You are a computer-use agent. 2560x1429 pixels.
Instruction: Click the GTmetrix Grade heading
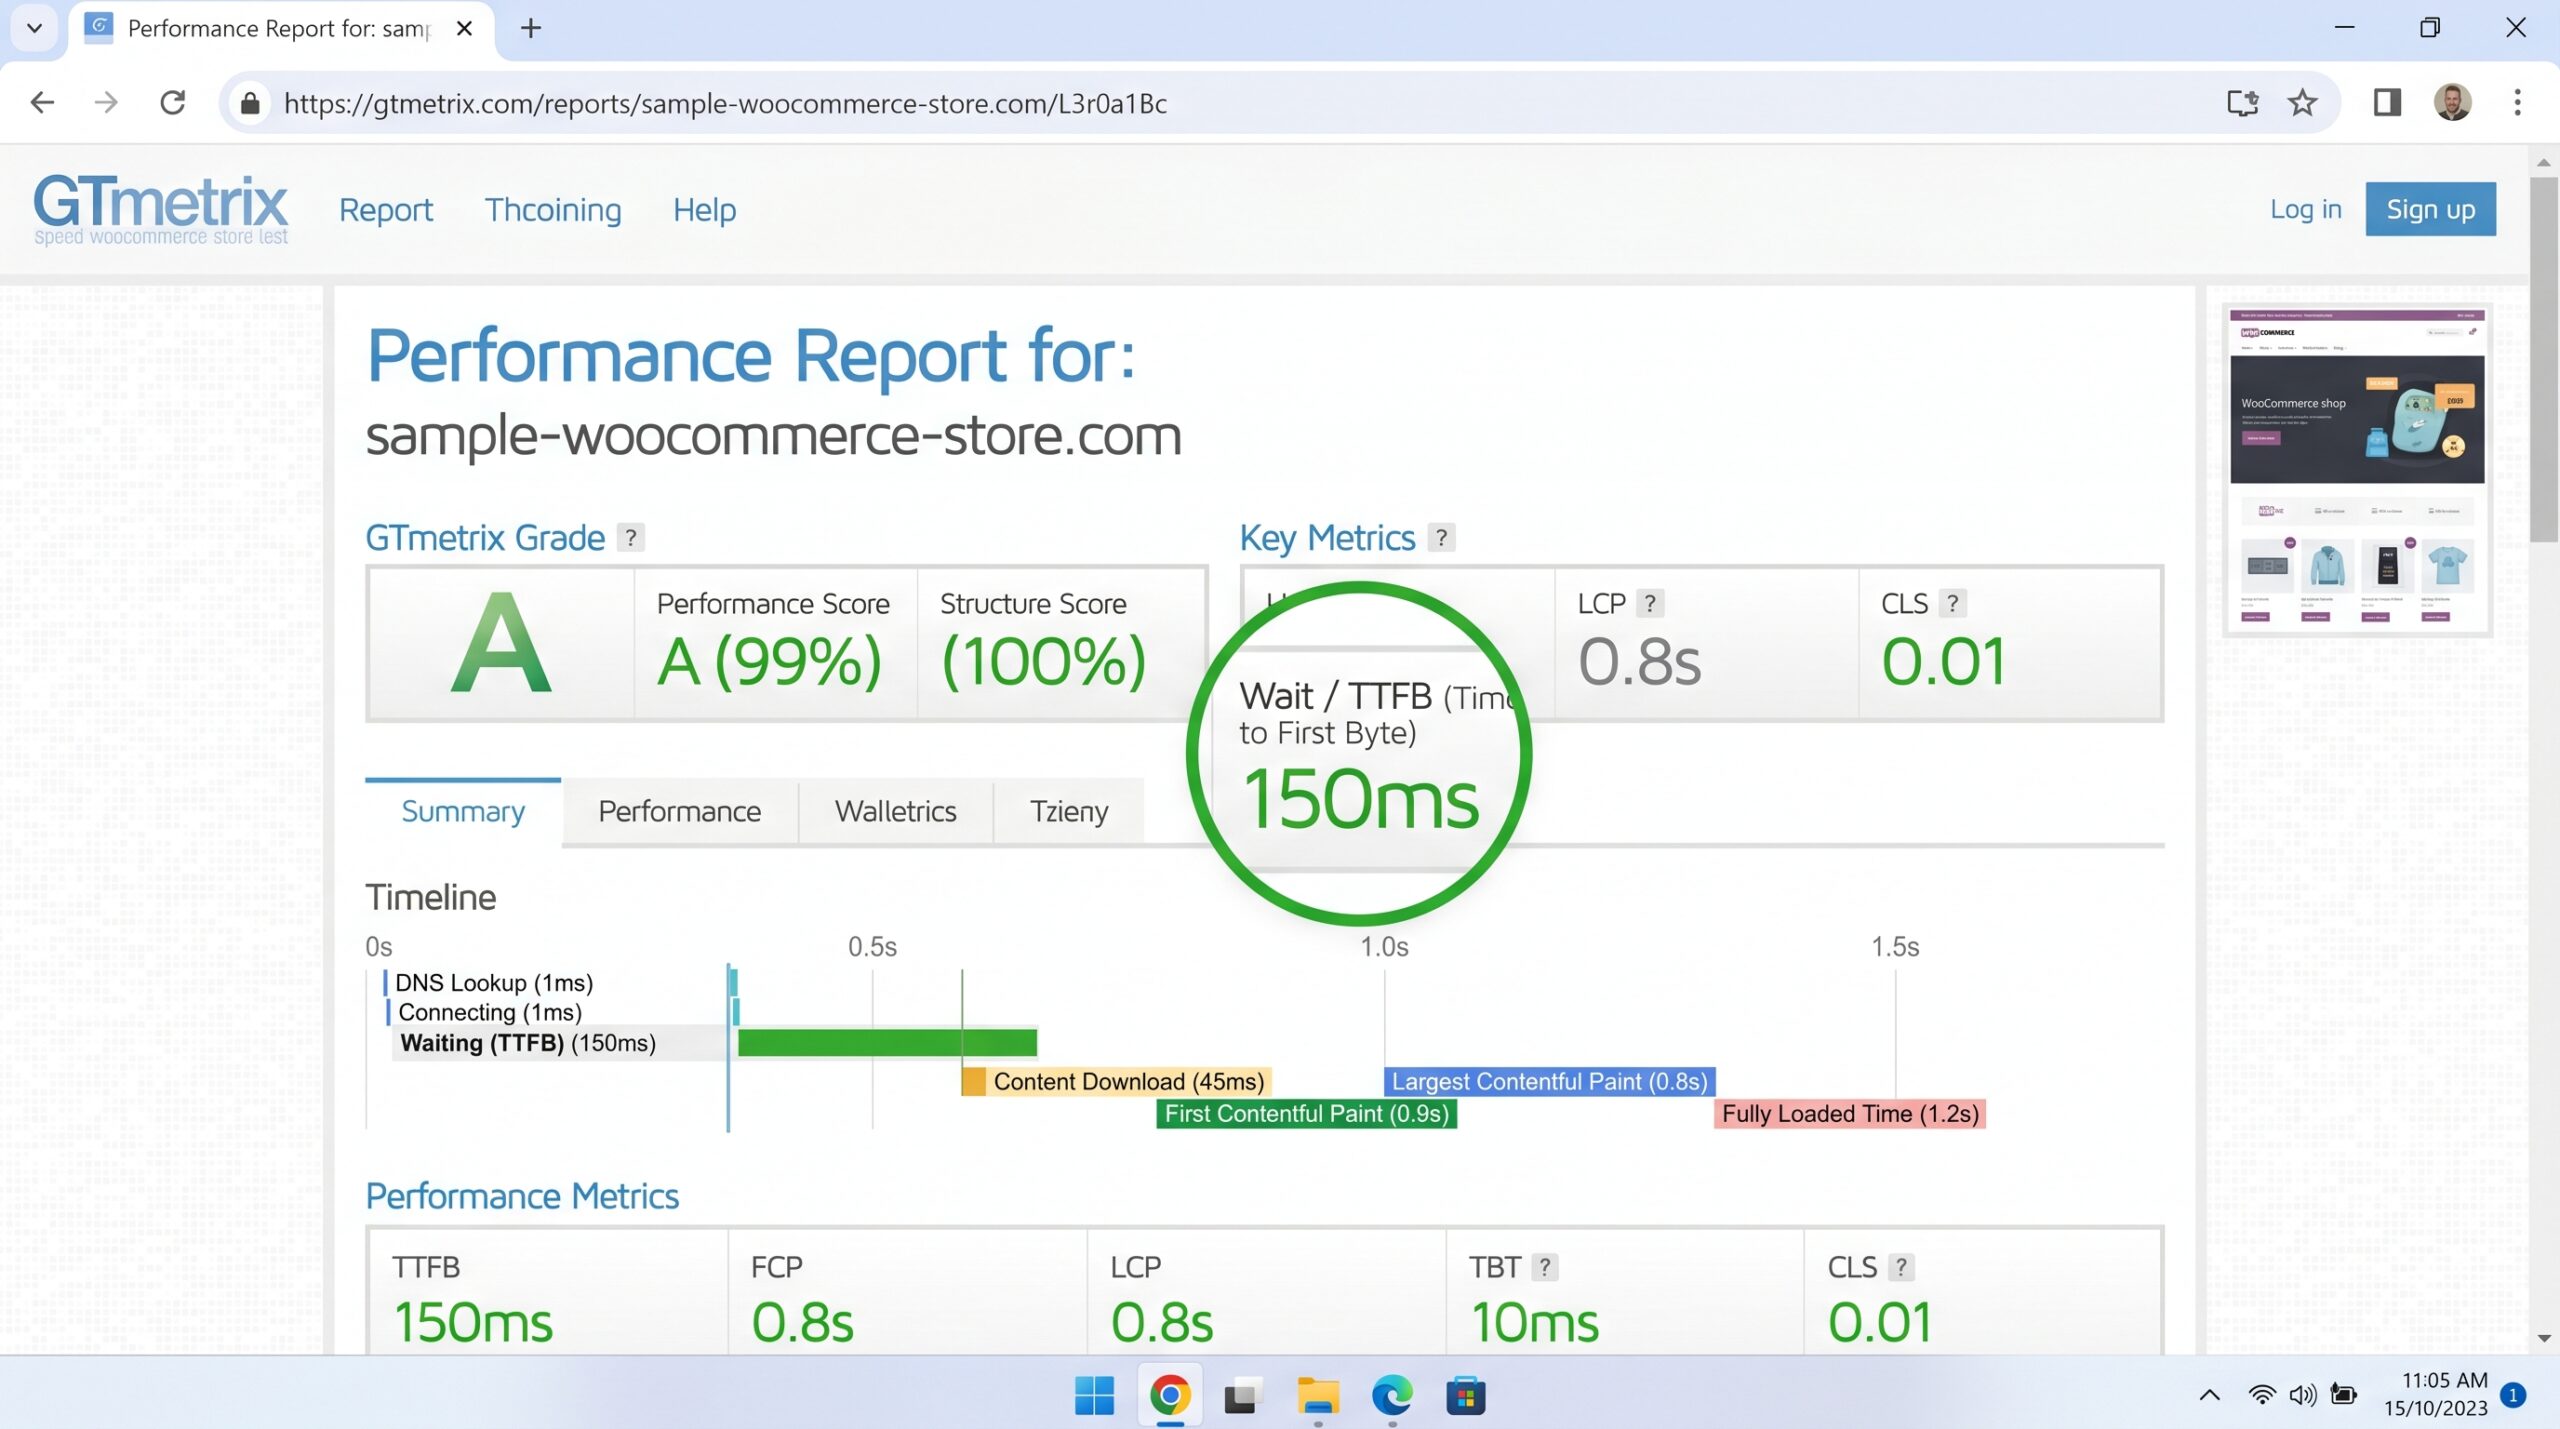(485, 538)
